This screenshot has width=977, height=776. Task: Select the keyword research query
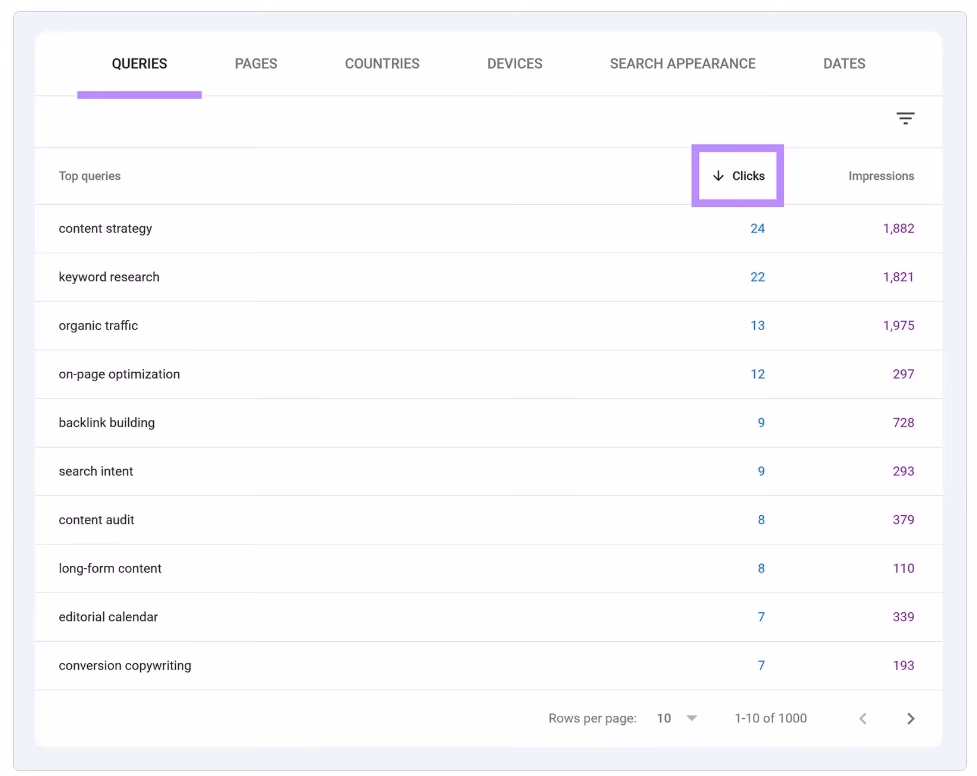tap(109, 277)
